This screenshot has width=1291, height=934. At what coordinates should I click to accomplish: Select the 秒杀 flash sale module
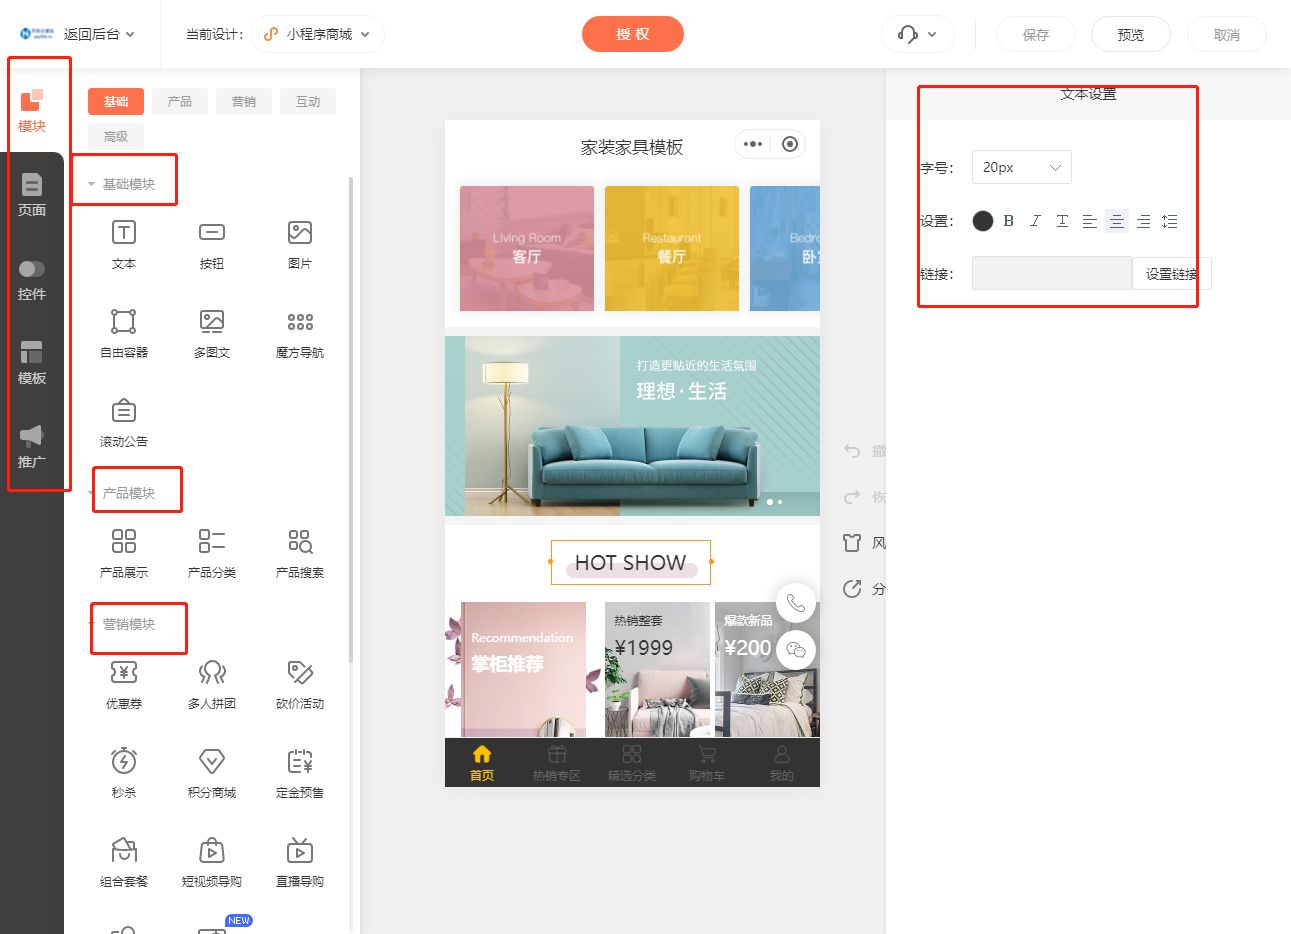point(124,773)
